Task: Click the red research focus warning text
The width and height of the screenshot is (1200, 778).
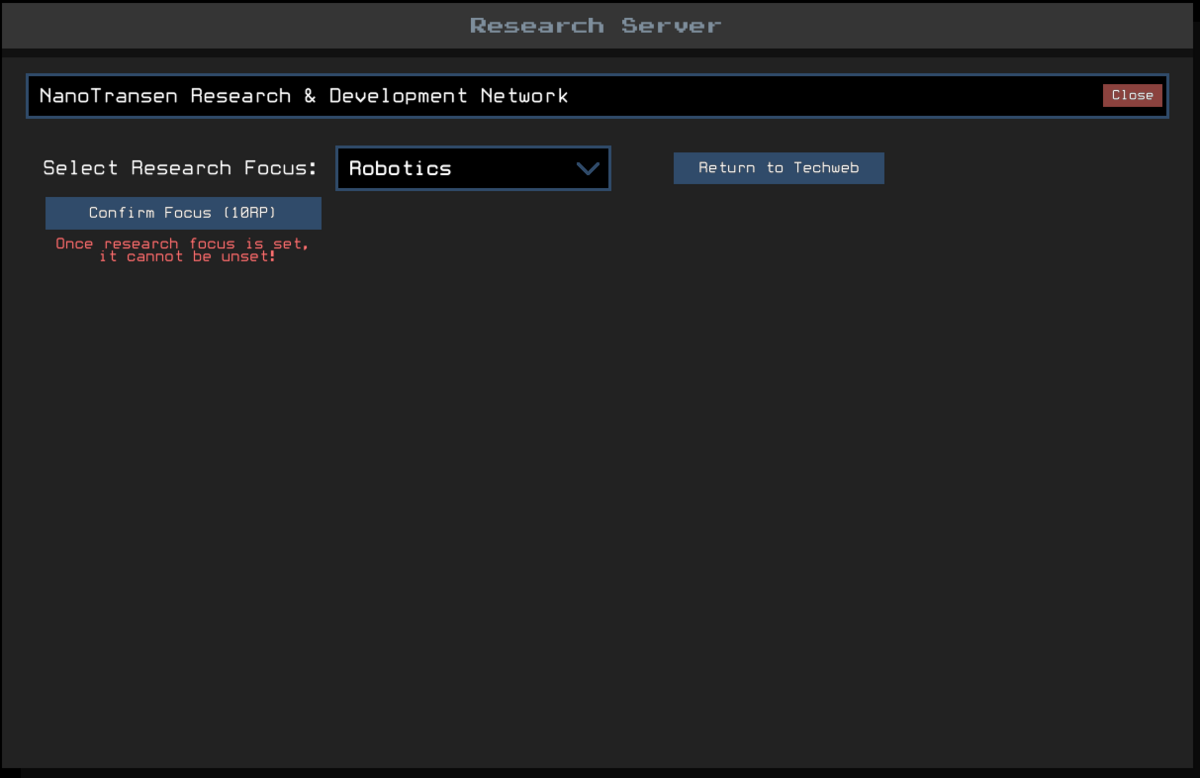Action: coord(182,250)
